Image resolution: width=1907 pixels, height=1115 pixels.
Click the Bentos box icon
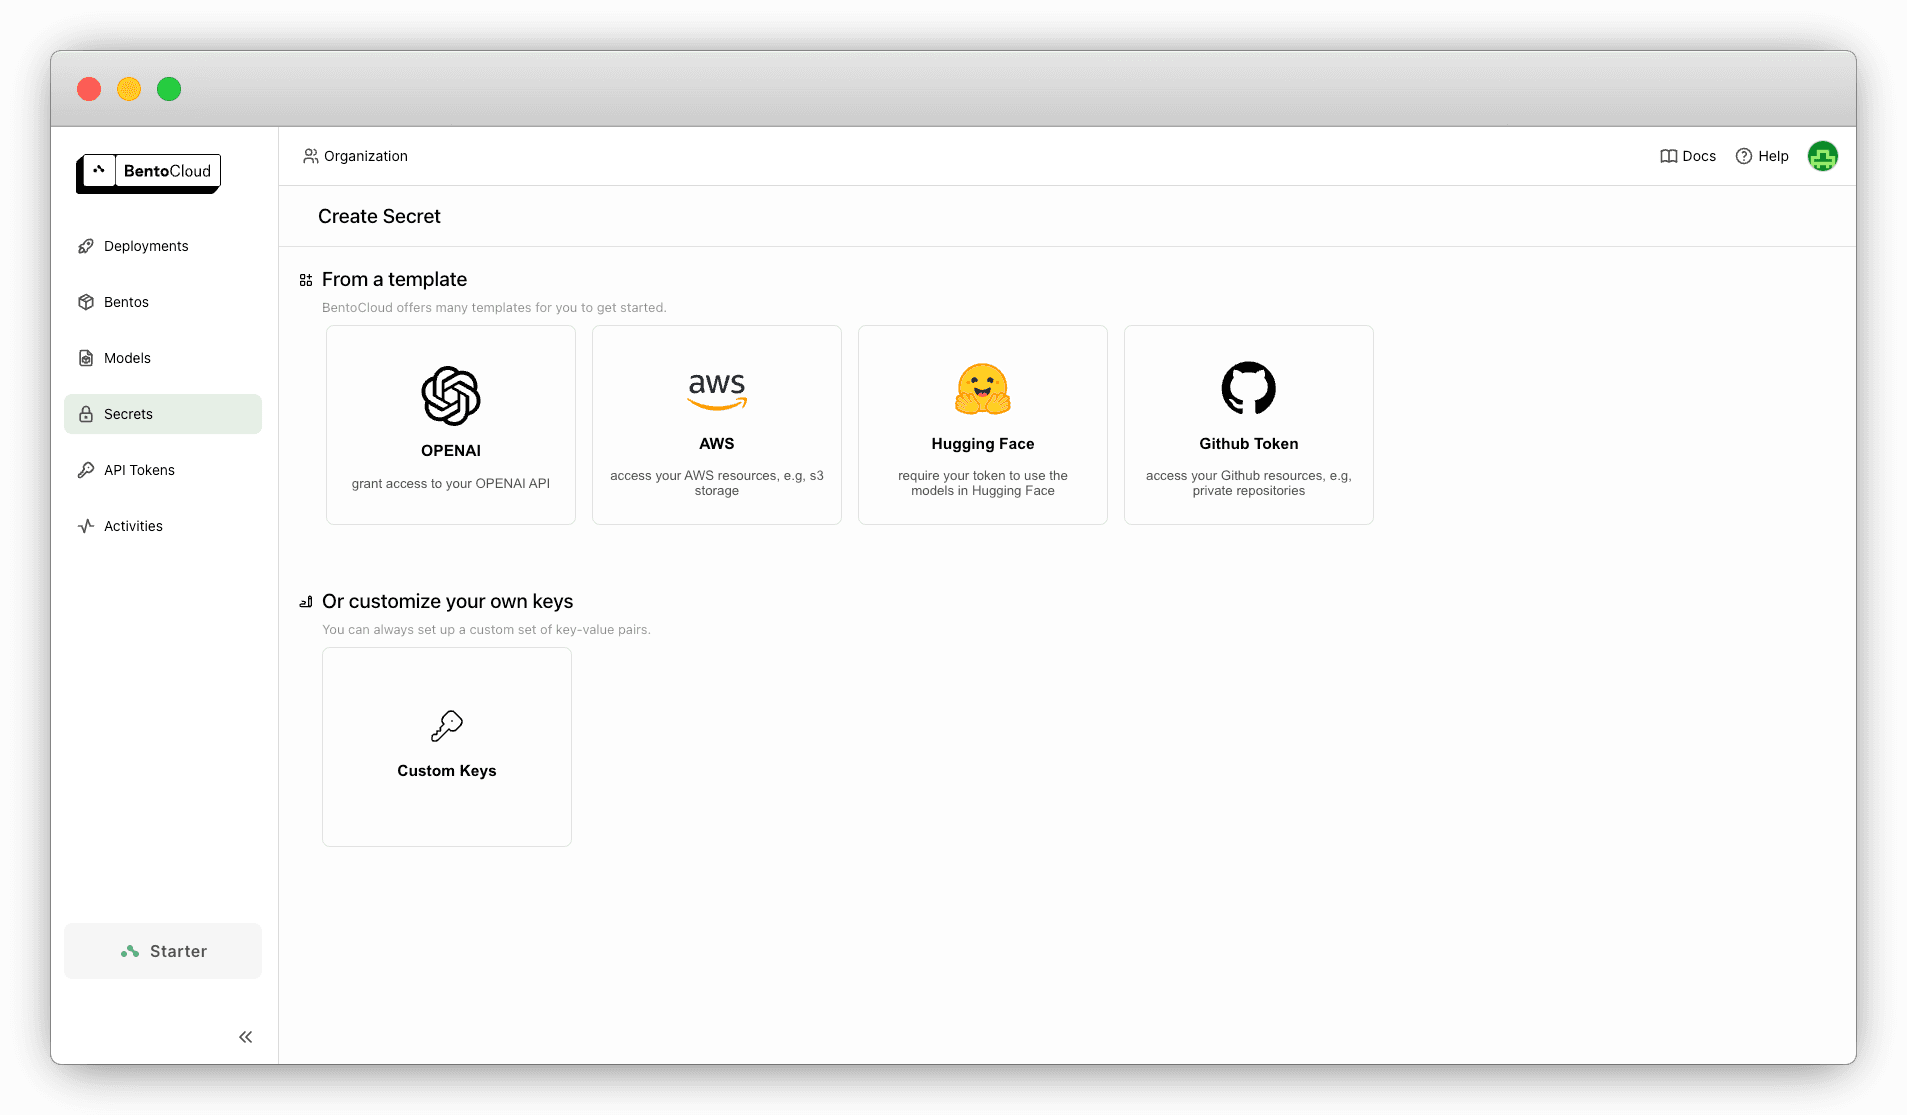point(86,302)
